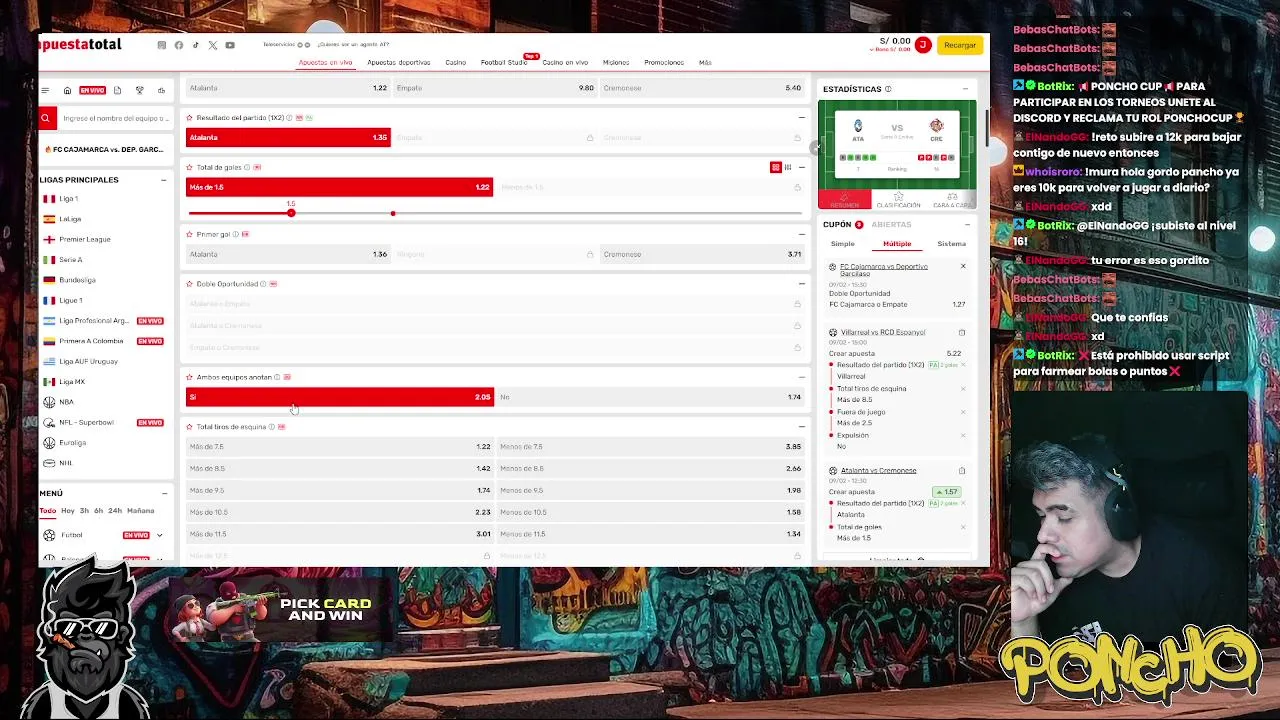The height and width of the screenshot is (720, 1280).
Task: Show info for Ambos equipos anotan market
Action: (x=277, y=377)
